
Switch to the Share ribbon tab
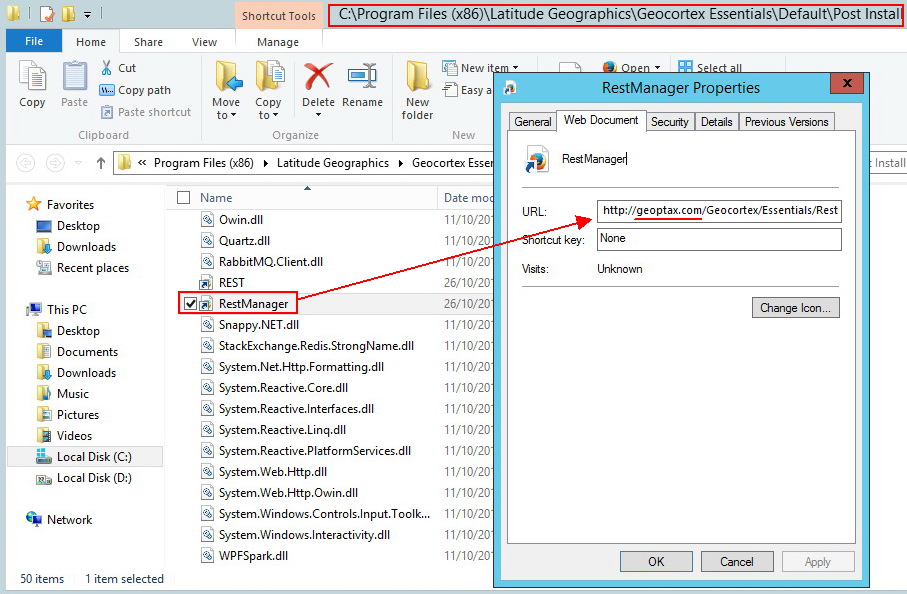tap(148, 42)
